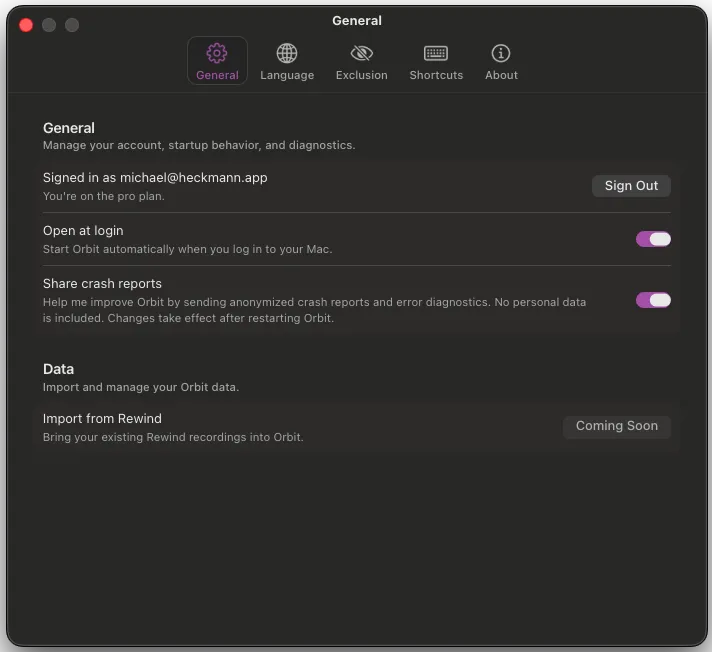Click the 'Import from Rewind' label
Image resolution: width=712 pixels, height=652 pixels.
102,419
